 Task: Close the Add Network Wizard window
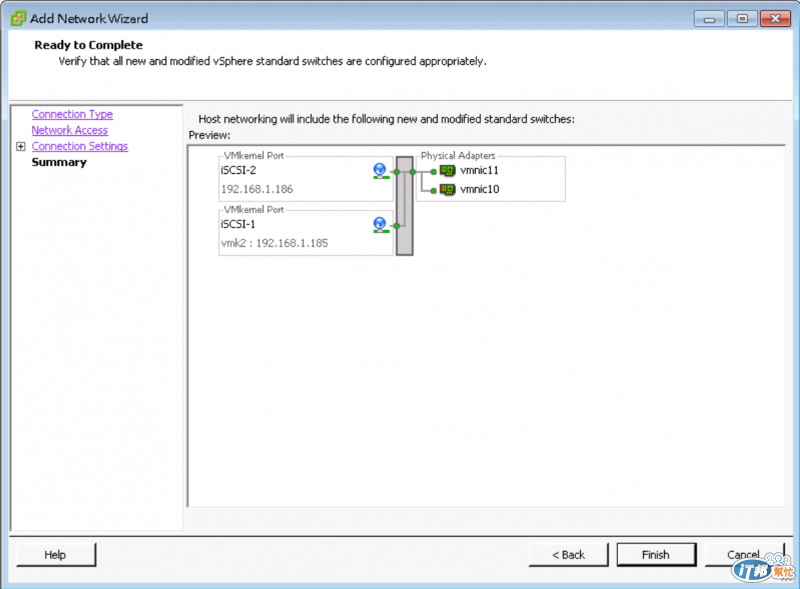(x=775, y=19)
